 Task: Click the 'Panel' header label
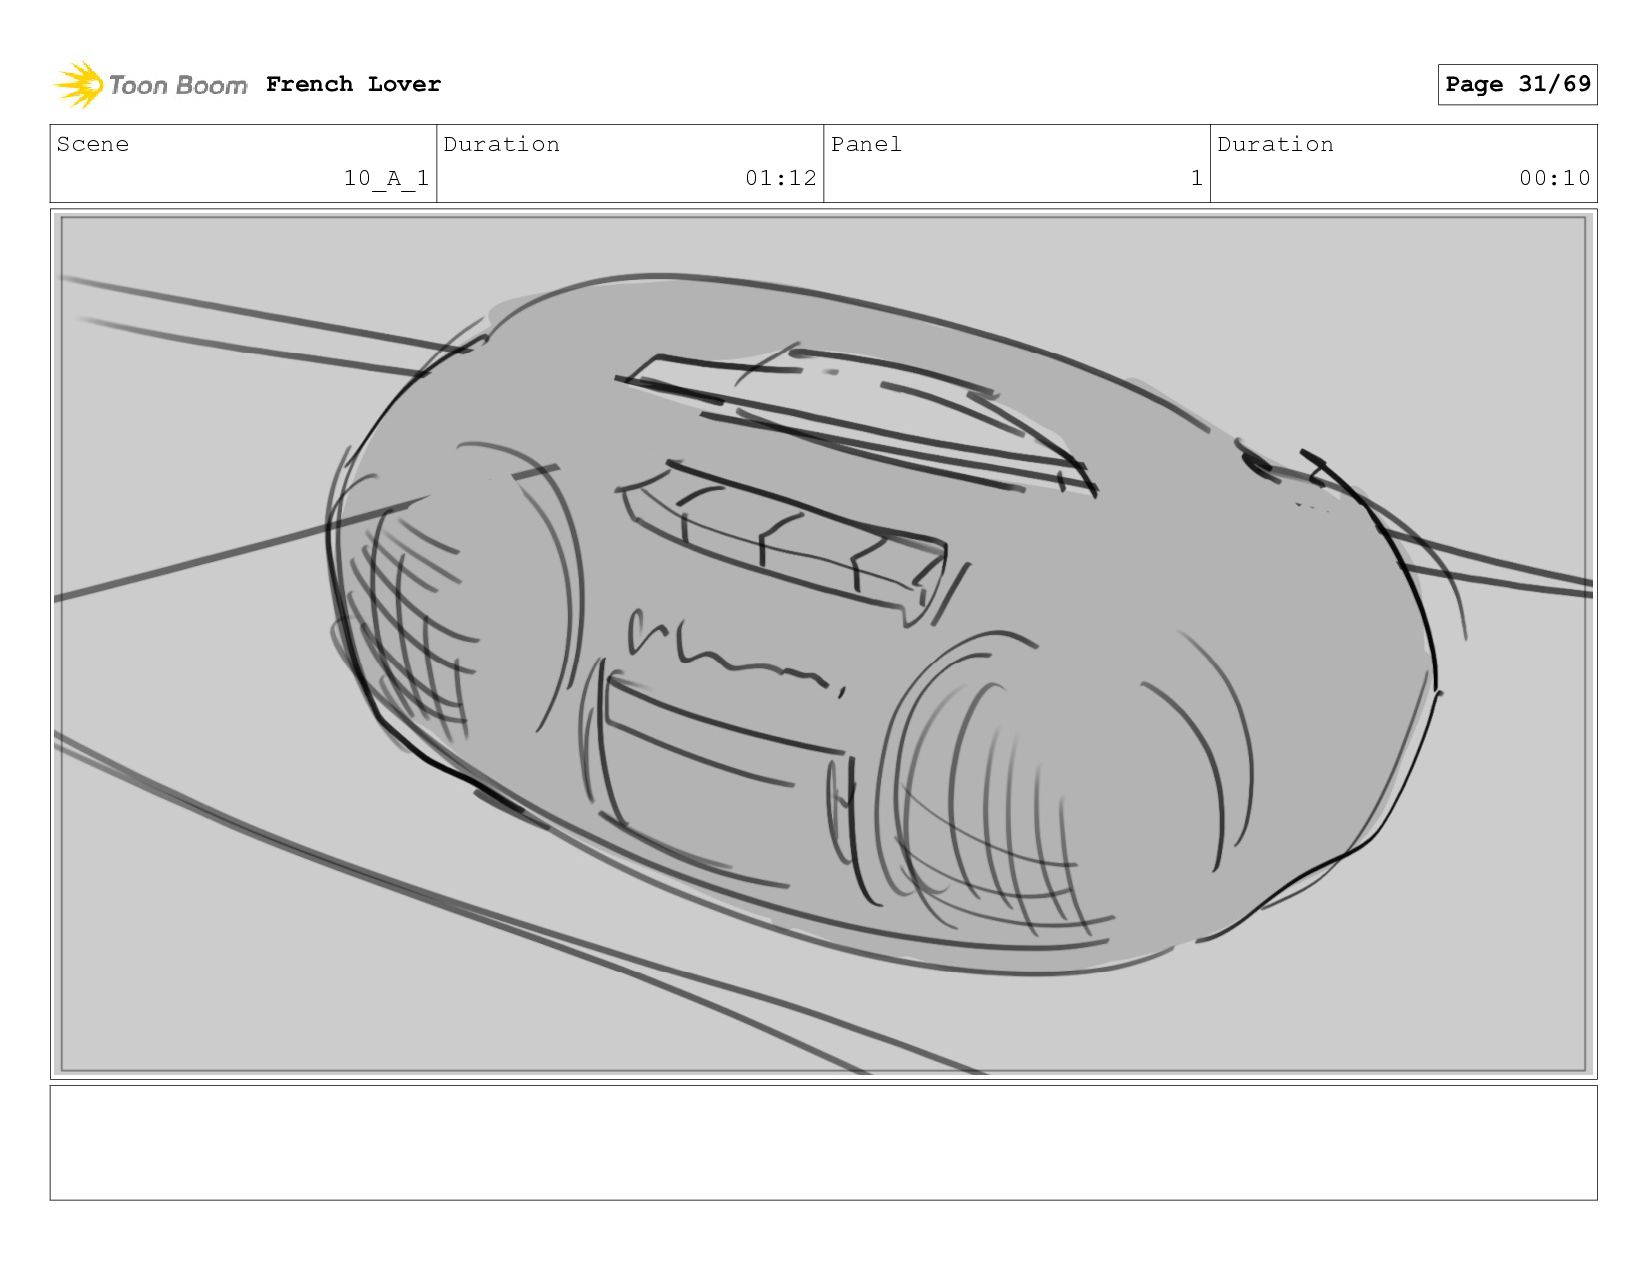pos(866,144)
